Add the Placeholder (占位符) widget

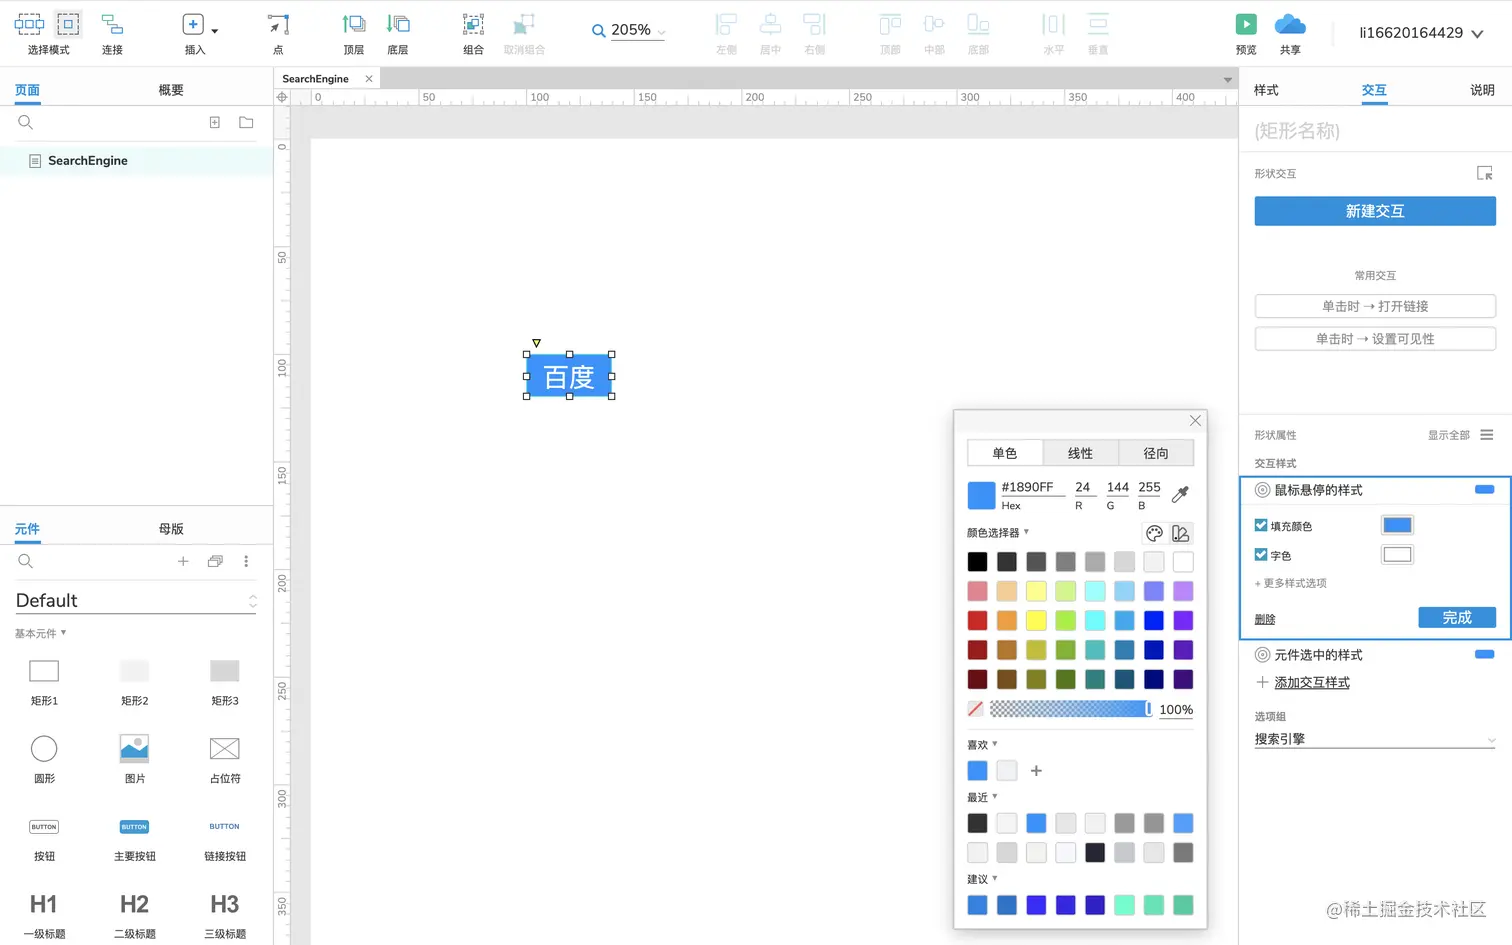(x=225, y=759)
